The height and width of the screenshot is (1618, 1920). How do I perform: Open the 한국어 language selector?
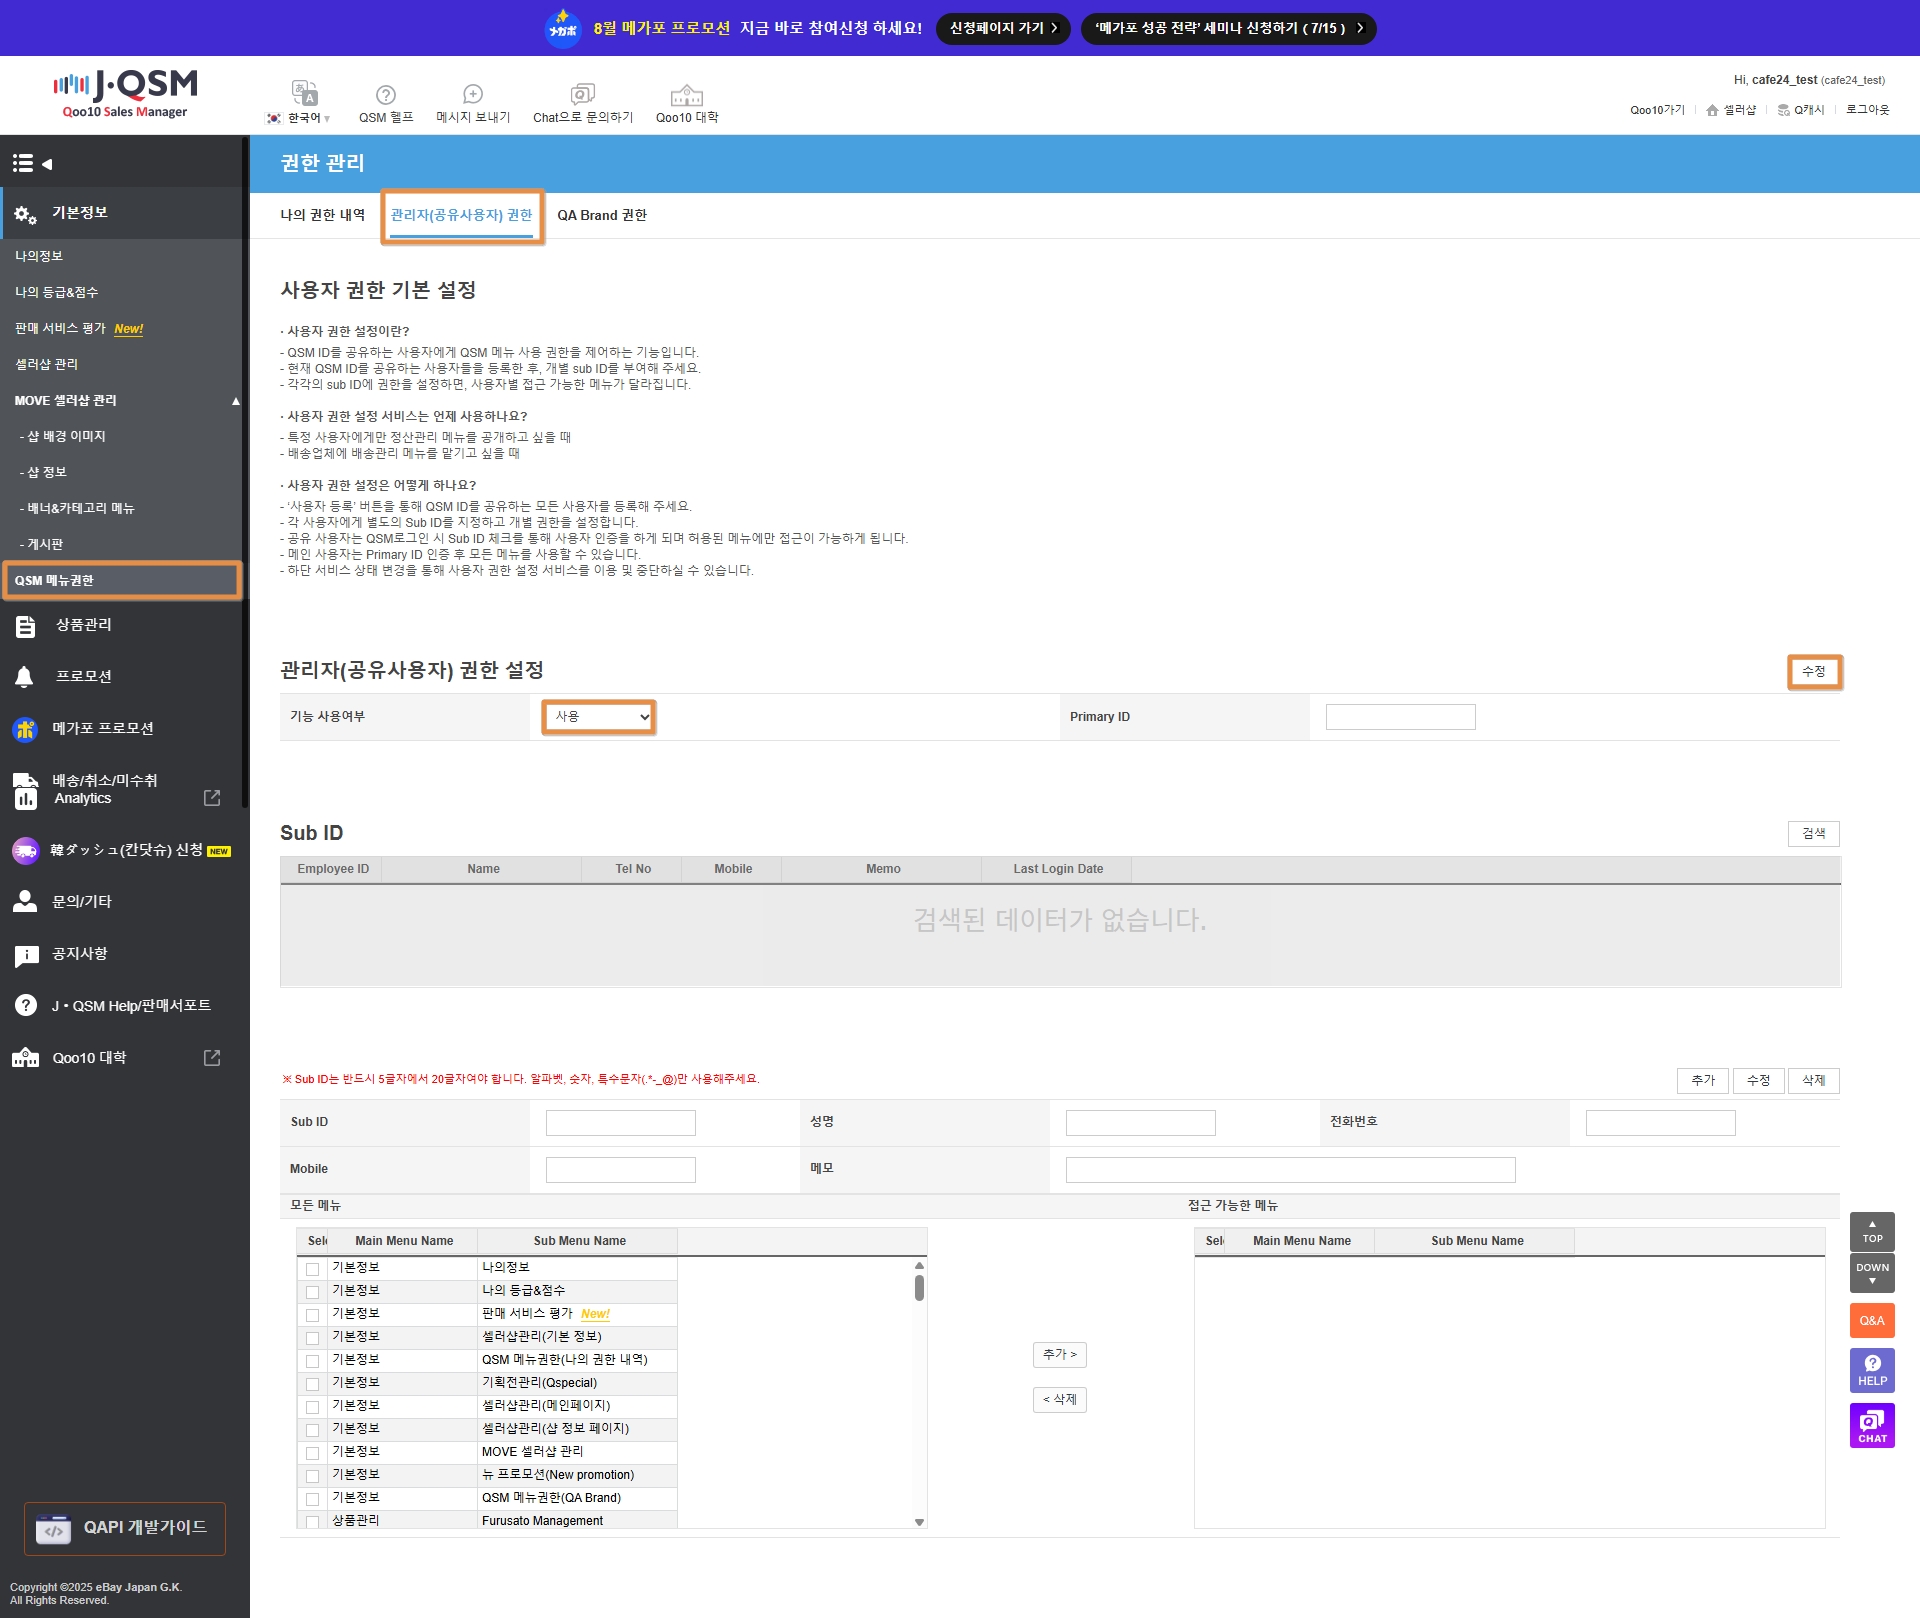tap(304, 117)
